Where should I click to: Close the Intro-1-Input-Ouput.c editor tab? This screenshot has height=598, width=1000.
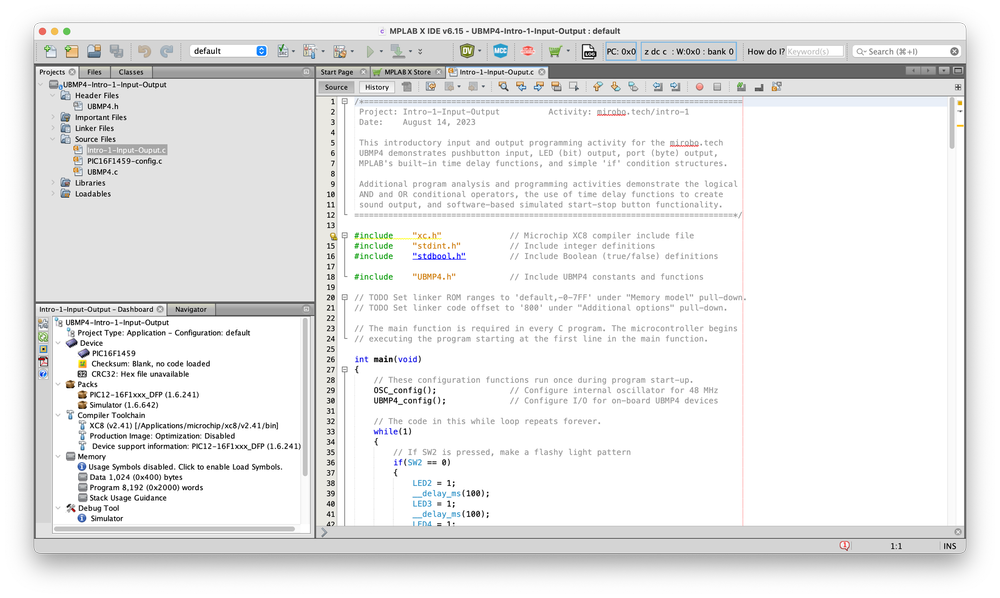[x=542, y=72]
